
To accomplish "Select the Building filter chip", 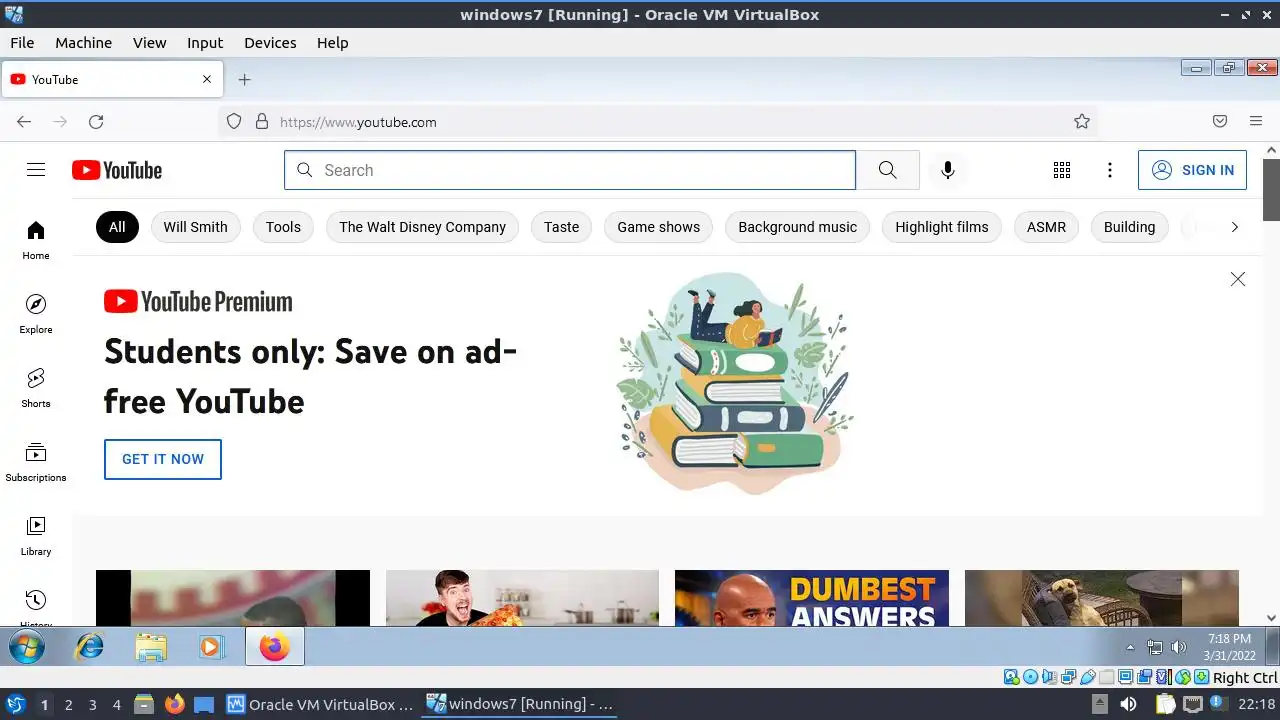I will click(x=1129, y=227).
